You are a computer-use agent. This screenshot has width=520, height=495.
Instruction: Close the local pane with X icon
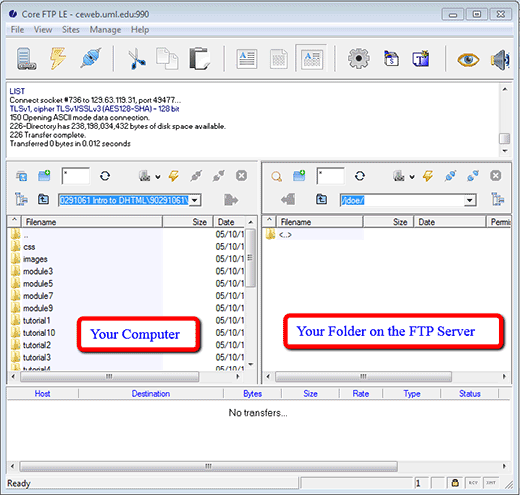[241, 176]
